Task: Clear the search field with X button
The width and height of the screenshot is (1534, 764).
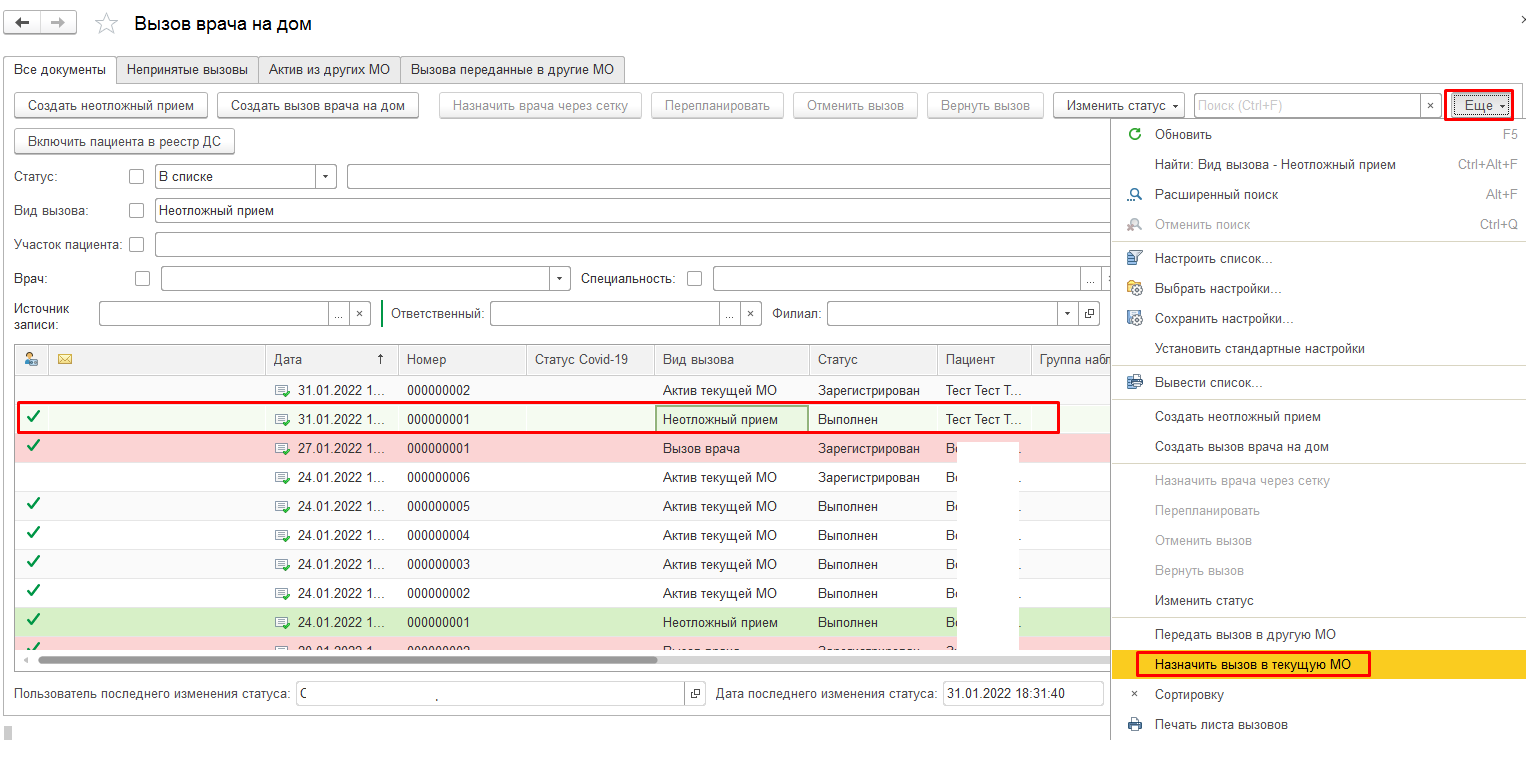Action: [x=1430, y=105]
